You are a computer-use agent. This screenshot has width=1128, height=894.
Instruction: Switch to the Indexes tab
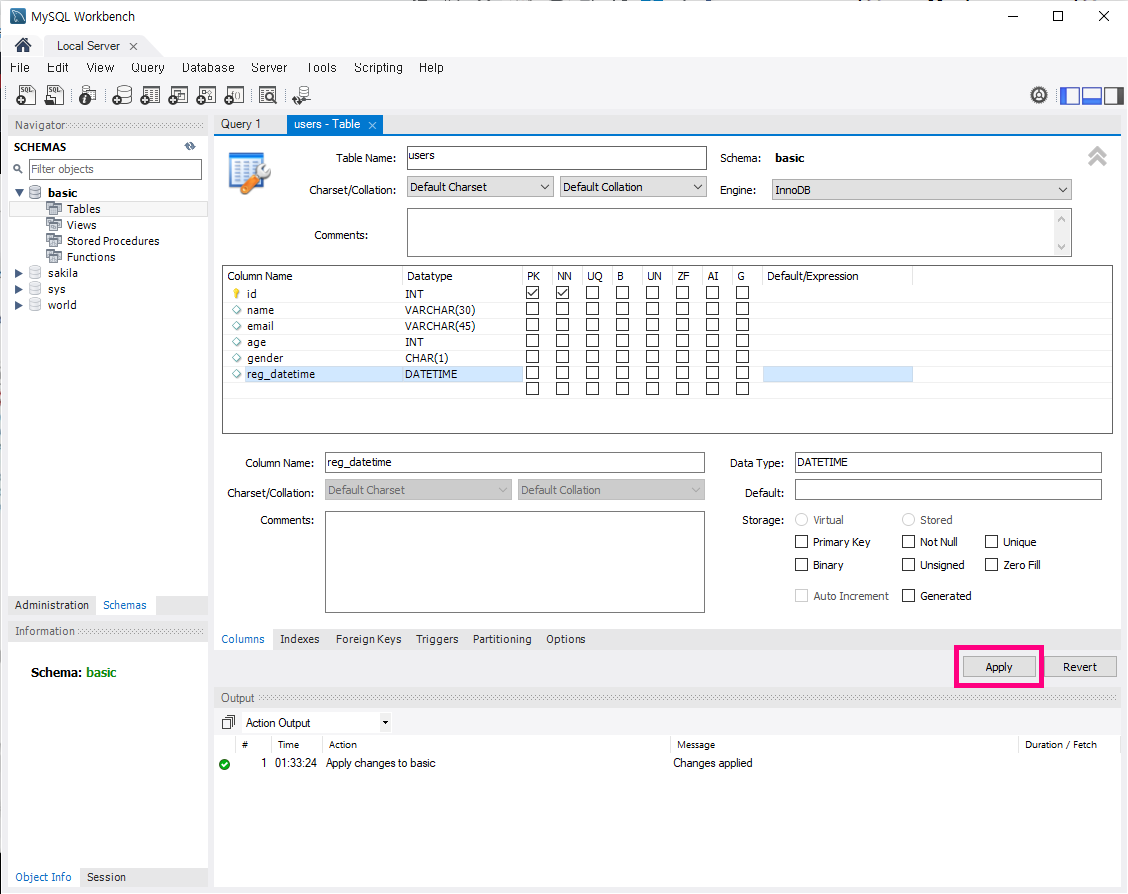[299, 639]
